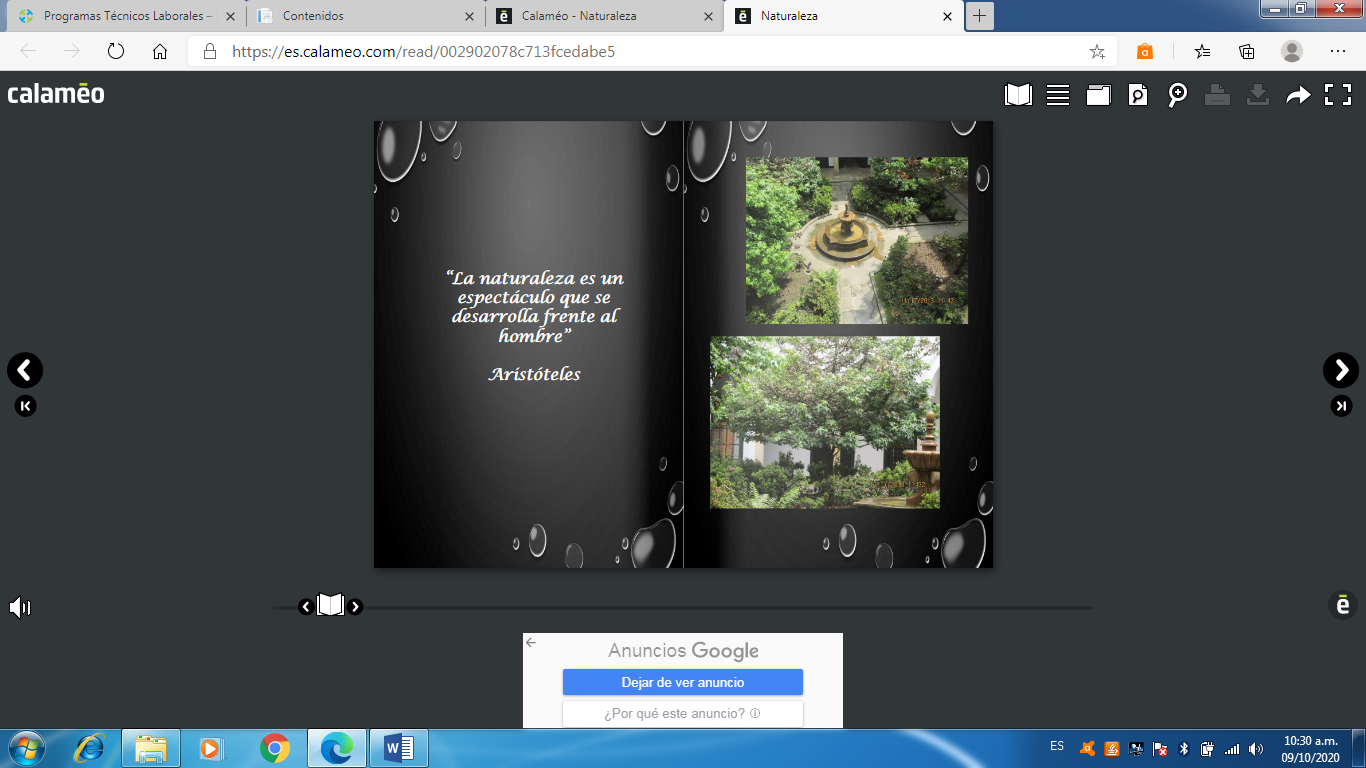This screenshot has height=768, width=1366.
Task: Open the table of contents list icon
Action: click(x=1058, y=95)
